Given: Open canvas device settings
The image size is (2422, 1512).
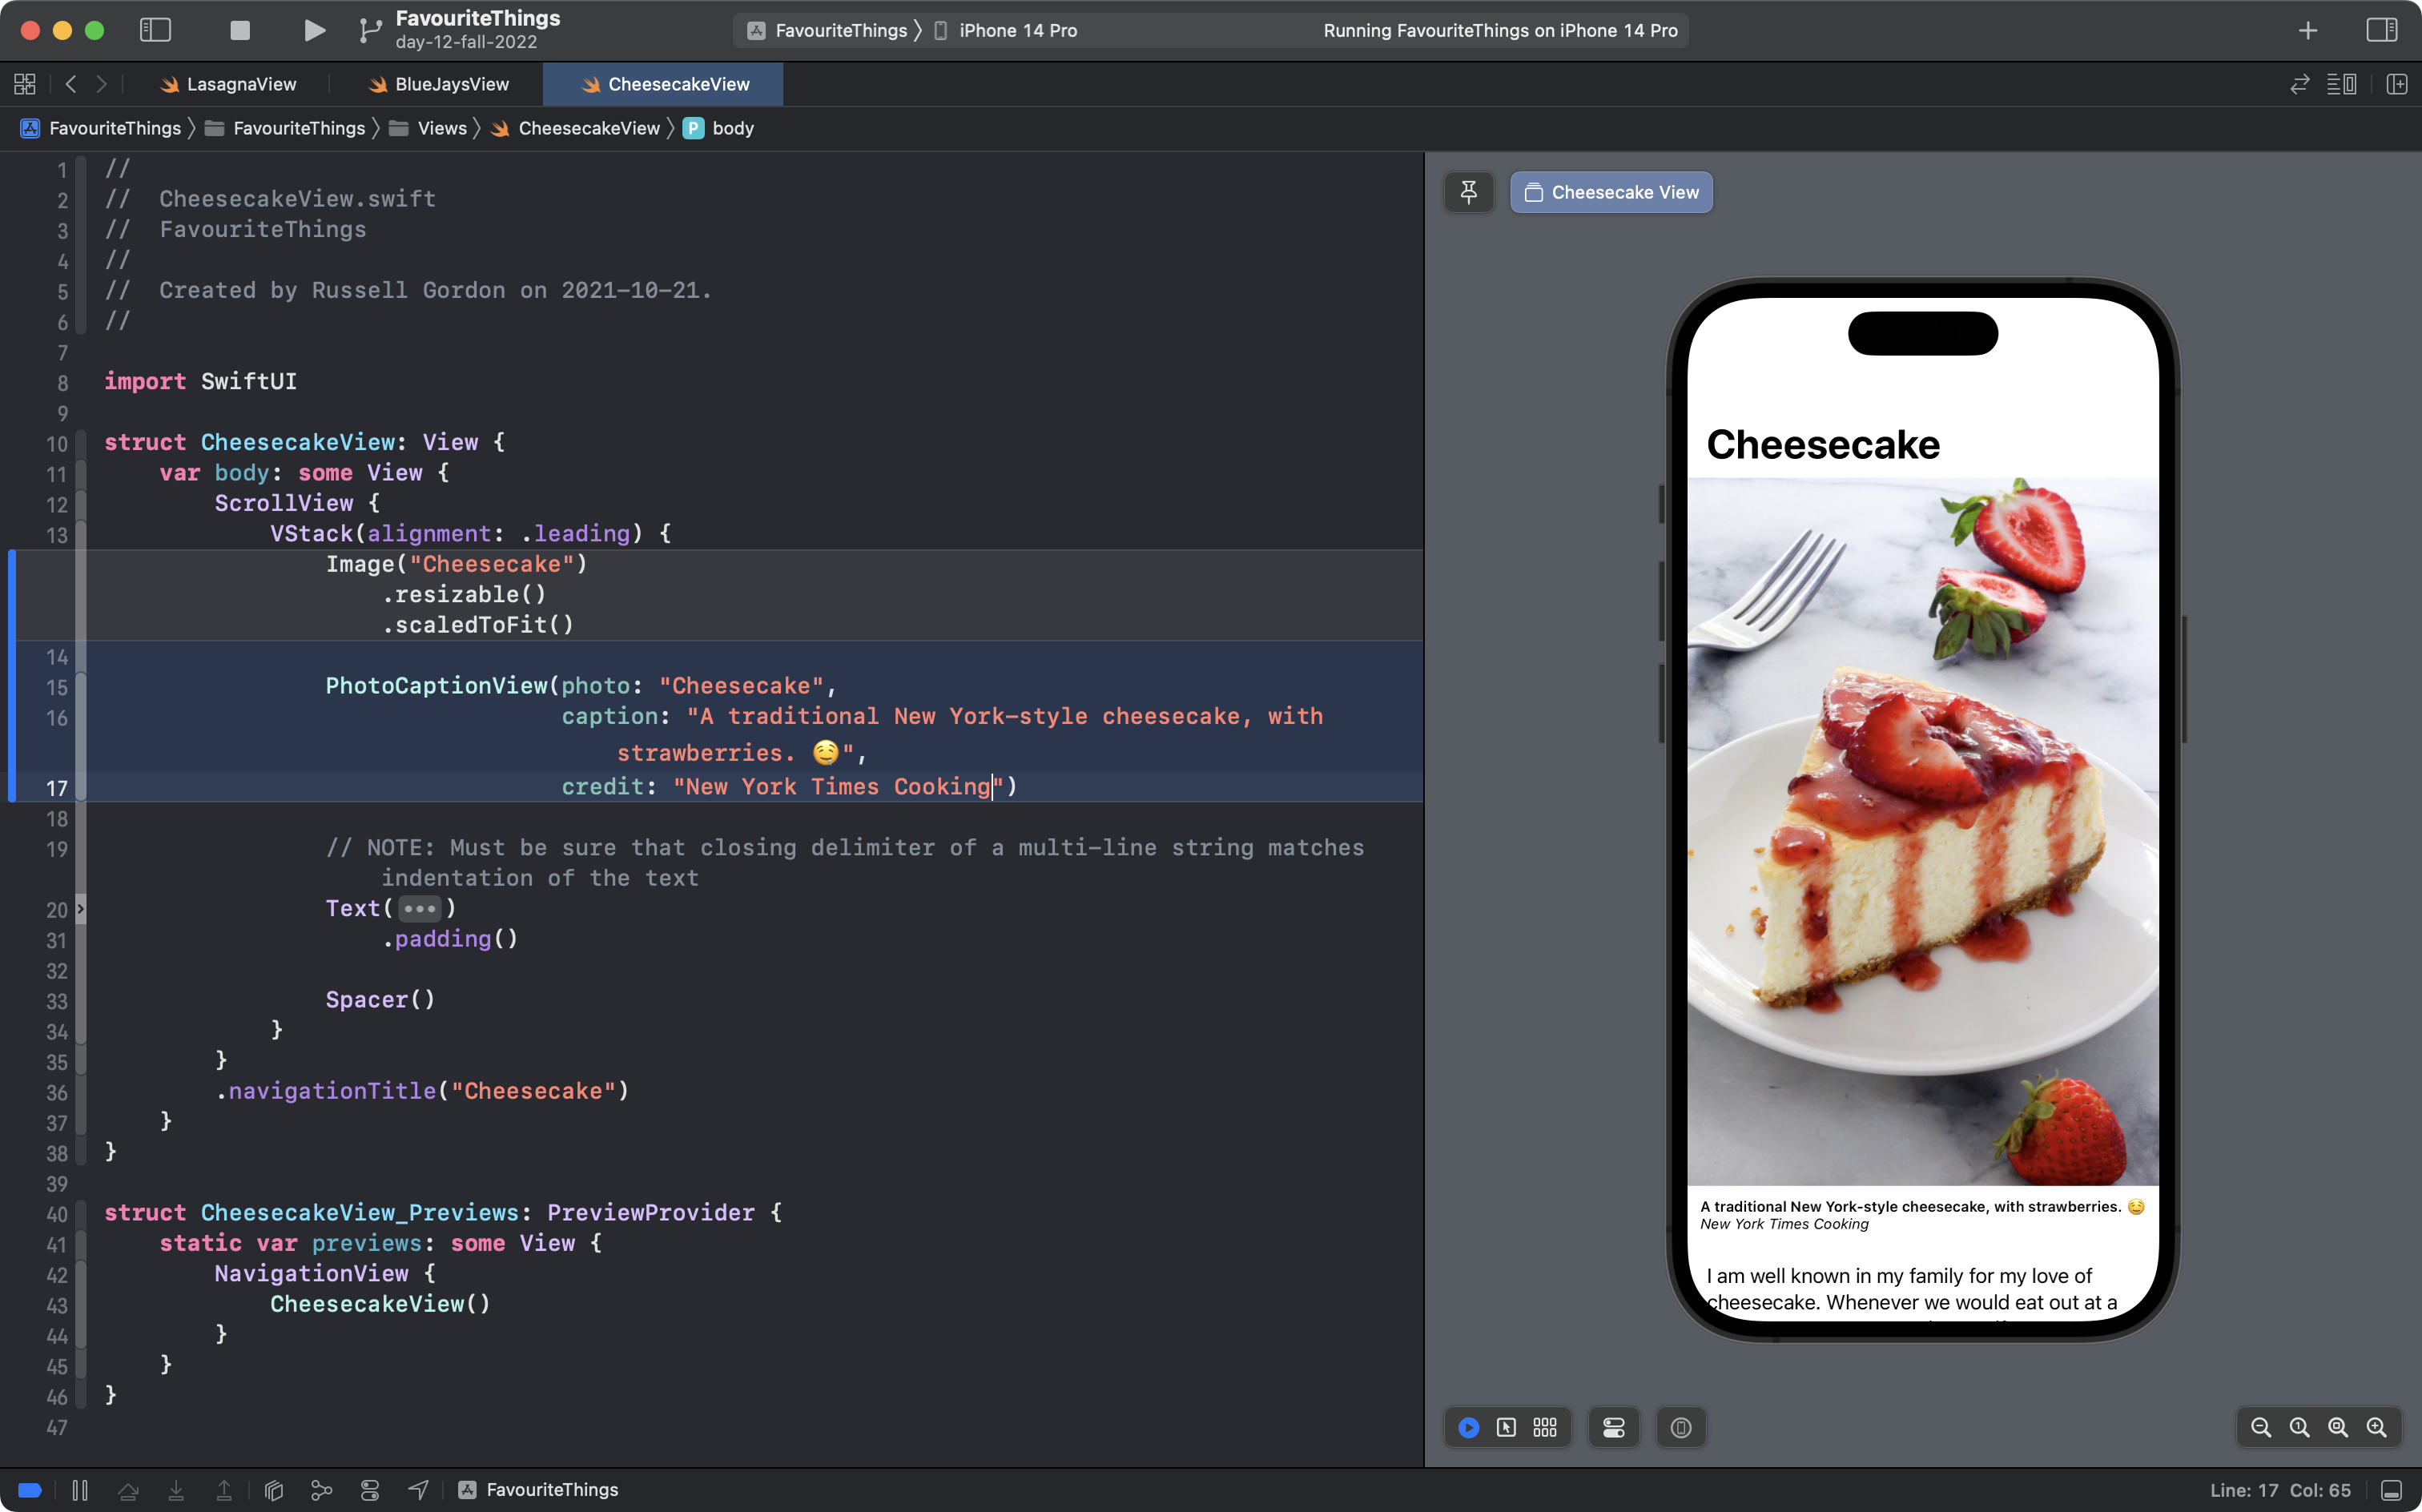Looking at the screenshot, I should 1614,1428.
